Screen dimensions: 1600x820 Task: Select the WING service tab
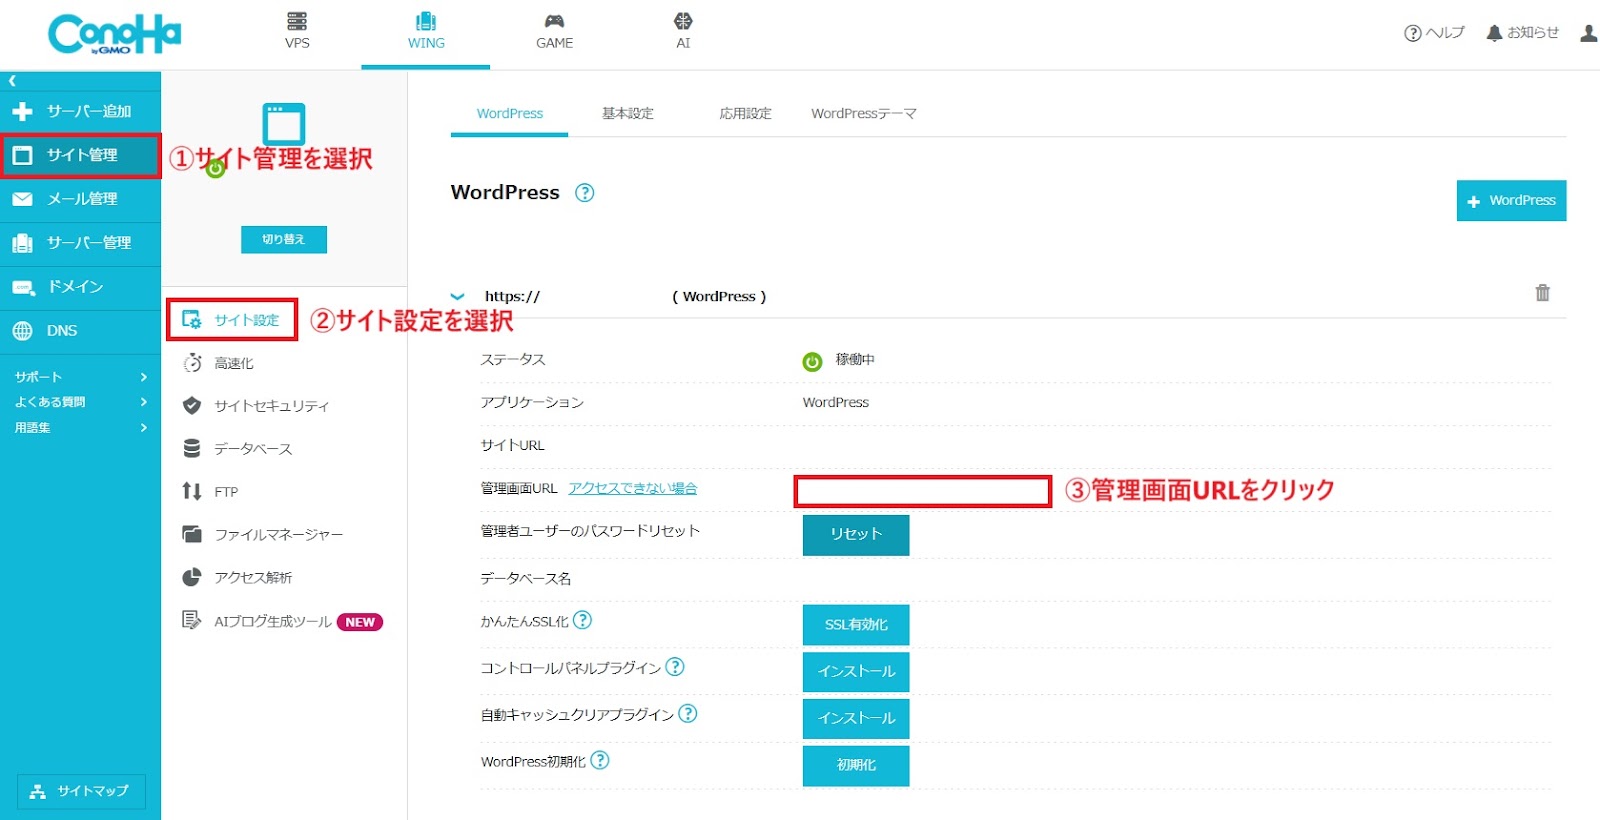tap(426, 31)
